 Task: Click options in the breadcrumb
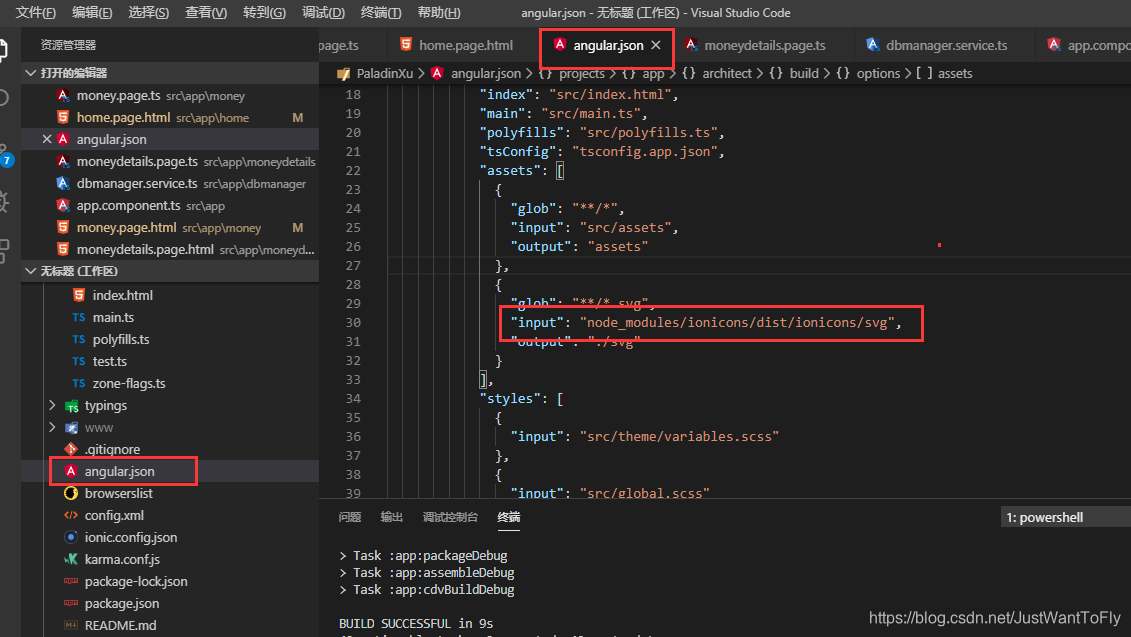point(878,74)
